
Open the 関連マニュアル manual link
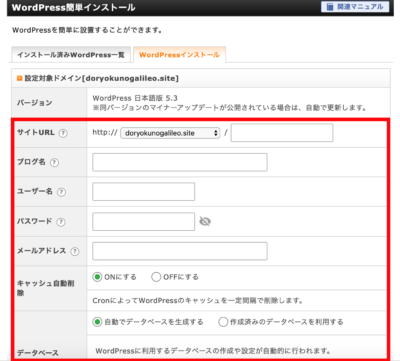(355, 7)
